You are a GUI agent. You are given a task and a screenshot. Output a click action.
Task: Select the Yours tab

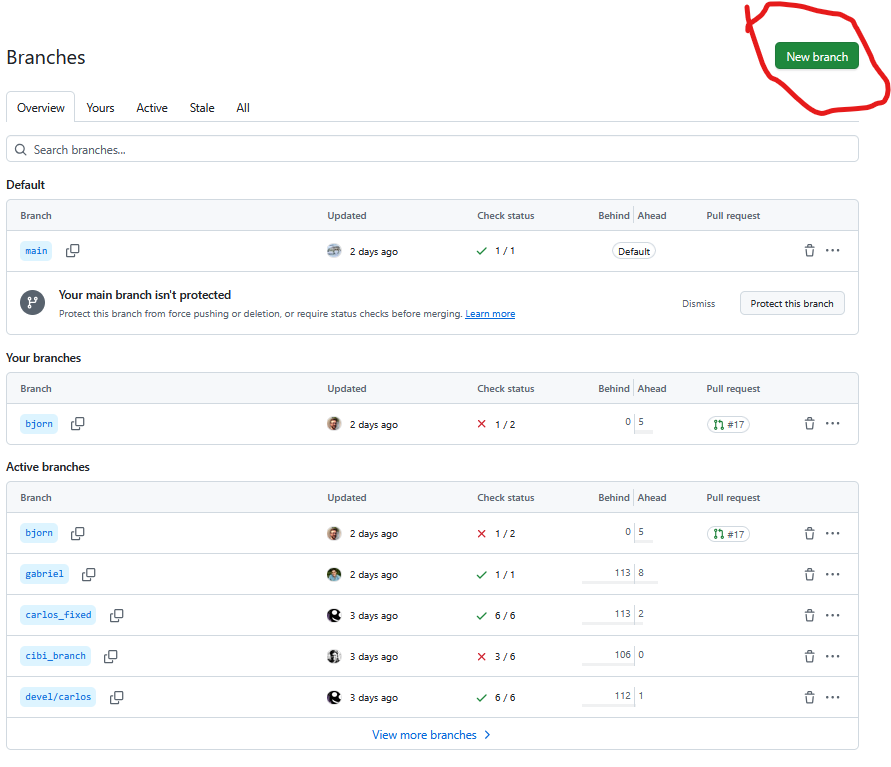point(100,108)
